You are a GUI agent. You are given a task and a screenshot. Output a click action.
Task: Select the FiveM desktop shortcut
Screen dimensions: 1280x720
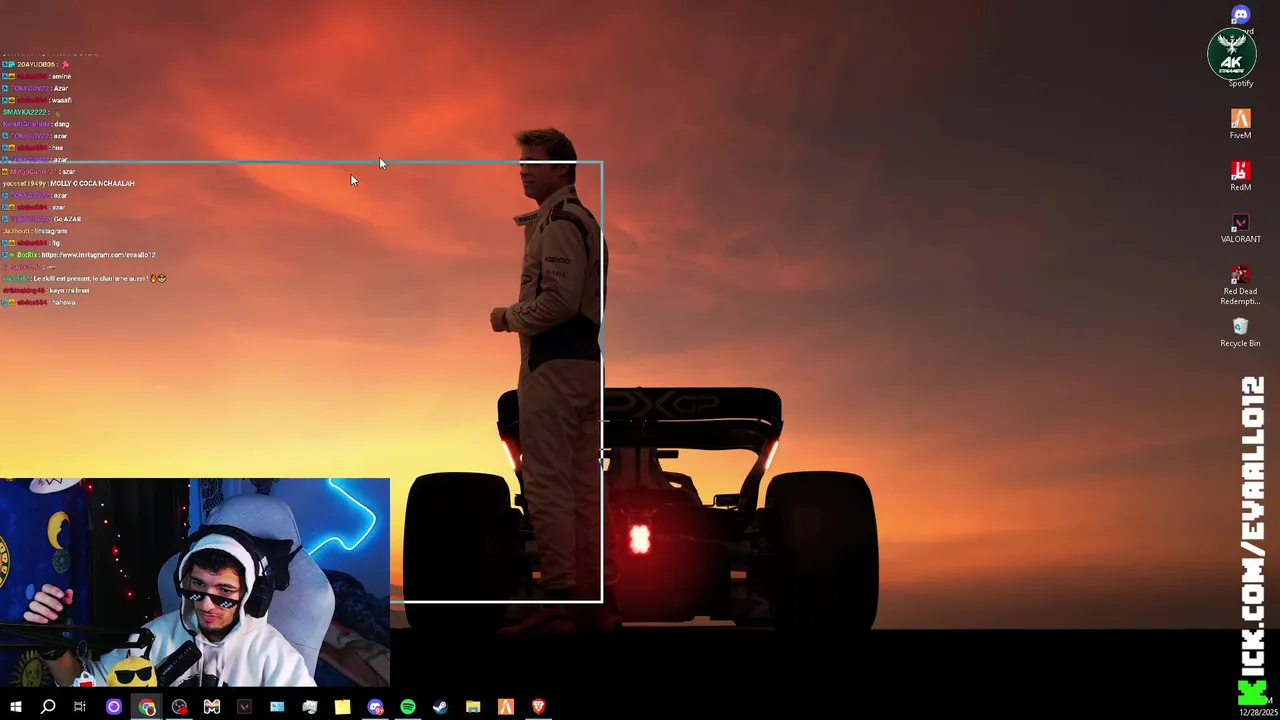(x=1240, y=124)
